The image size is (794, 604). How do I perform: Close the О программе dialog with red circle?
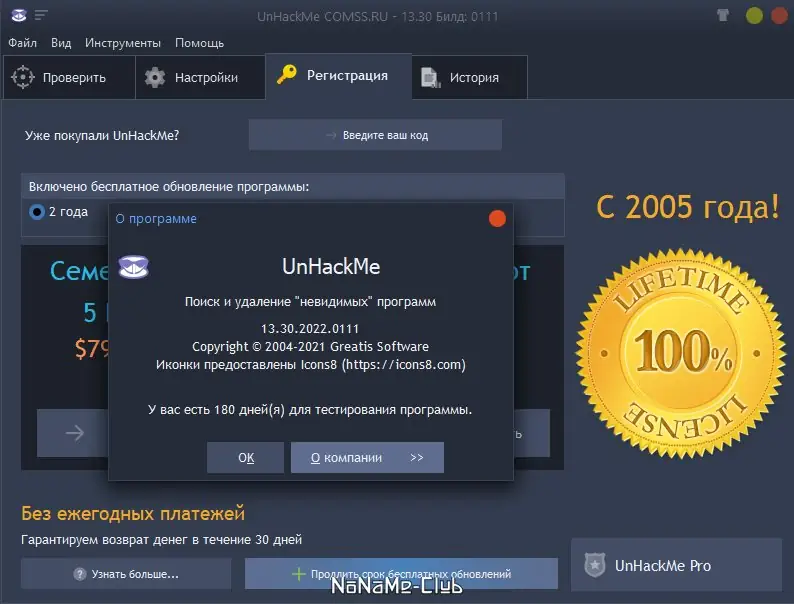pyautogui.click(x=497, y=219)
